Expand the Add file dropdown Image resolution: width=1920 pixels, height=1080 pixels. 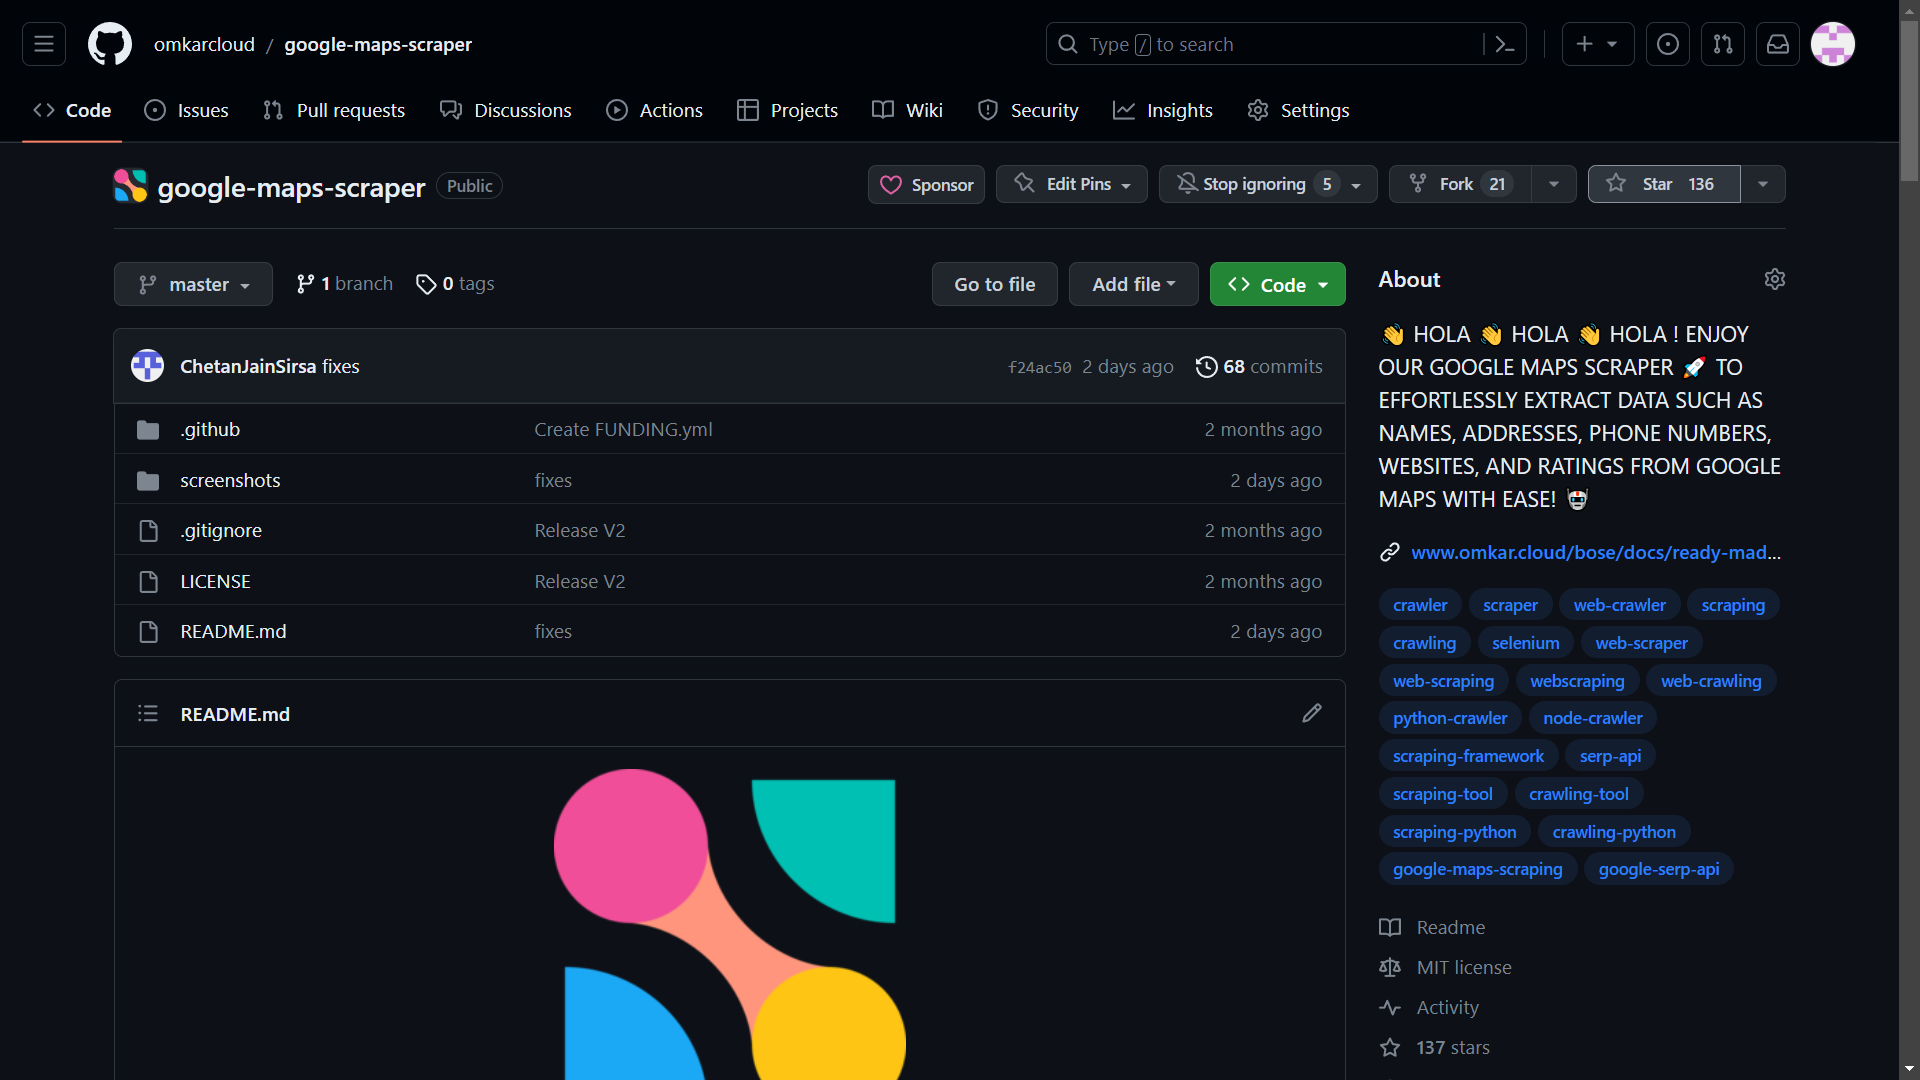tap(1133, 284)
